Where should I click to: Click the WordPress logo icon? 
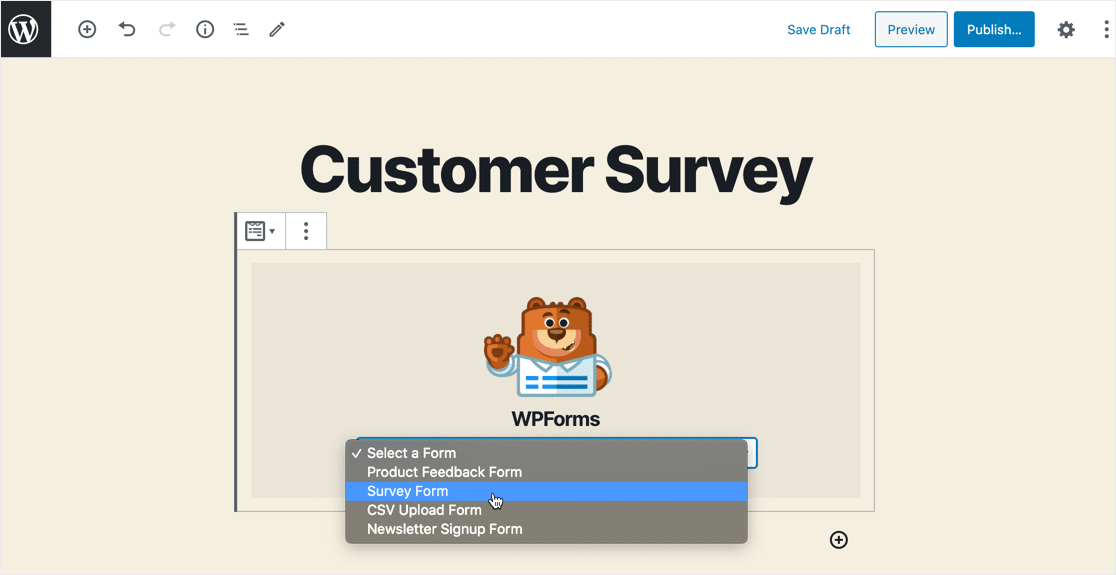pos(26,29)
